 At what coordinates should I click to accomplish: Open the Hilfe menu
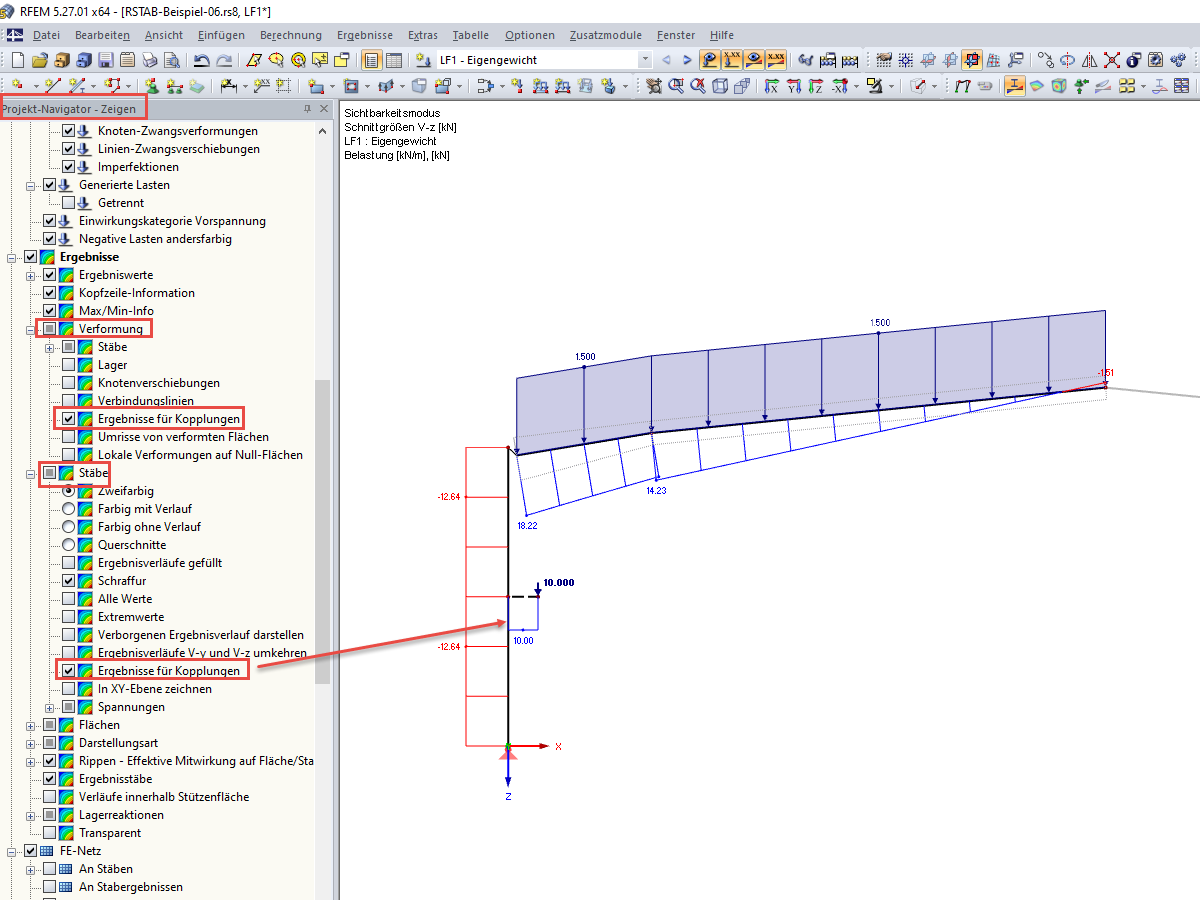click(722, 35)
